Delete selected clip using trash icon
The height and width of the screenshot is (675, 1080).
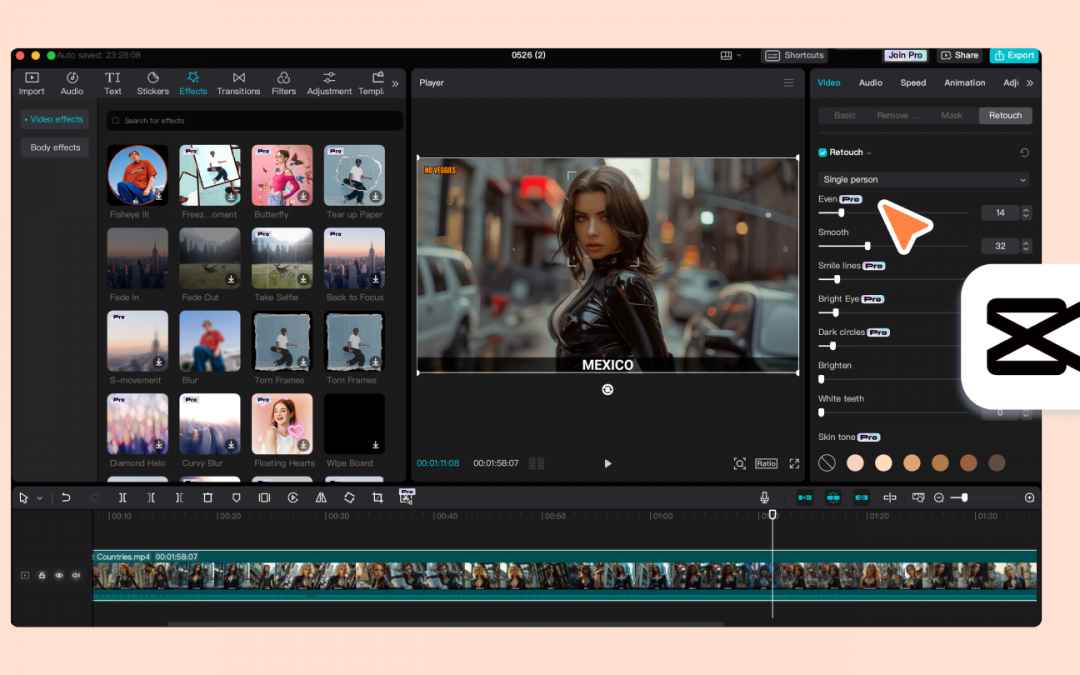tap(208, 497)
